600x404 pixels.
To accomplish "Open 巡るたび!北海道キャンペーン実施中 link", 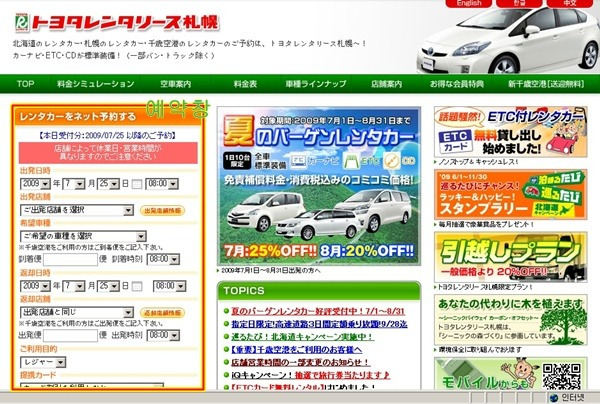I will (x=302, y=337).
